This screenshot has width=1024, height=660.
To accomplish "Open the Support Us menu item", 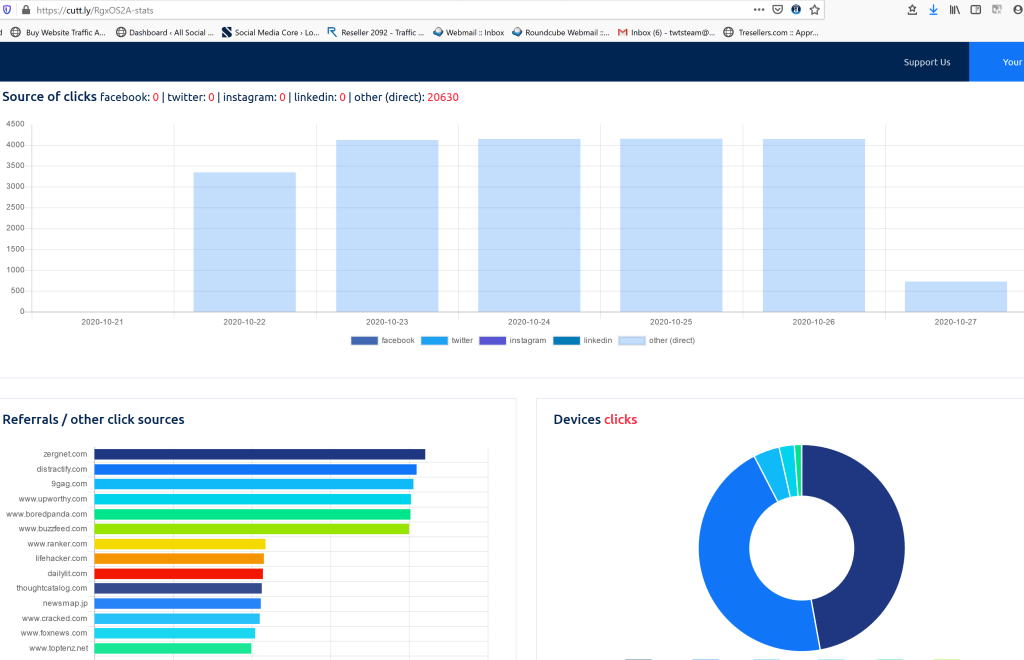I will coord(926,62).
